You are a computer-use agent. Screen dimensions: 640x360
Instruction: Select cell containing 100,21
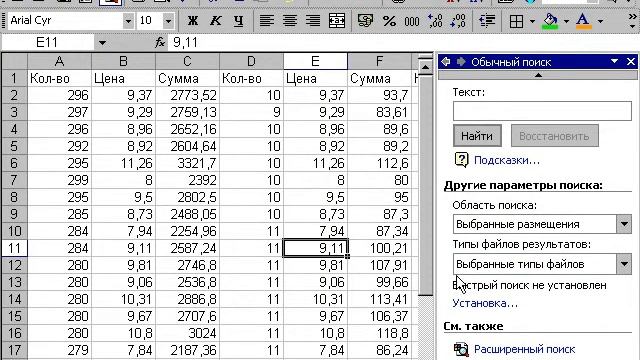tap(380, 248)
